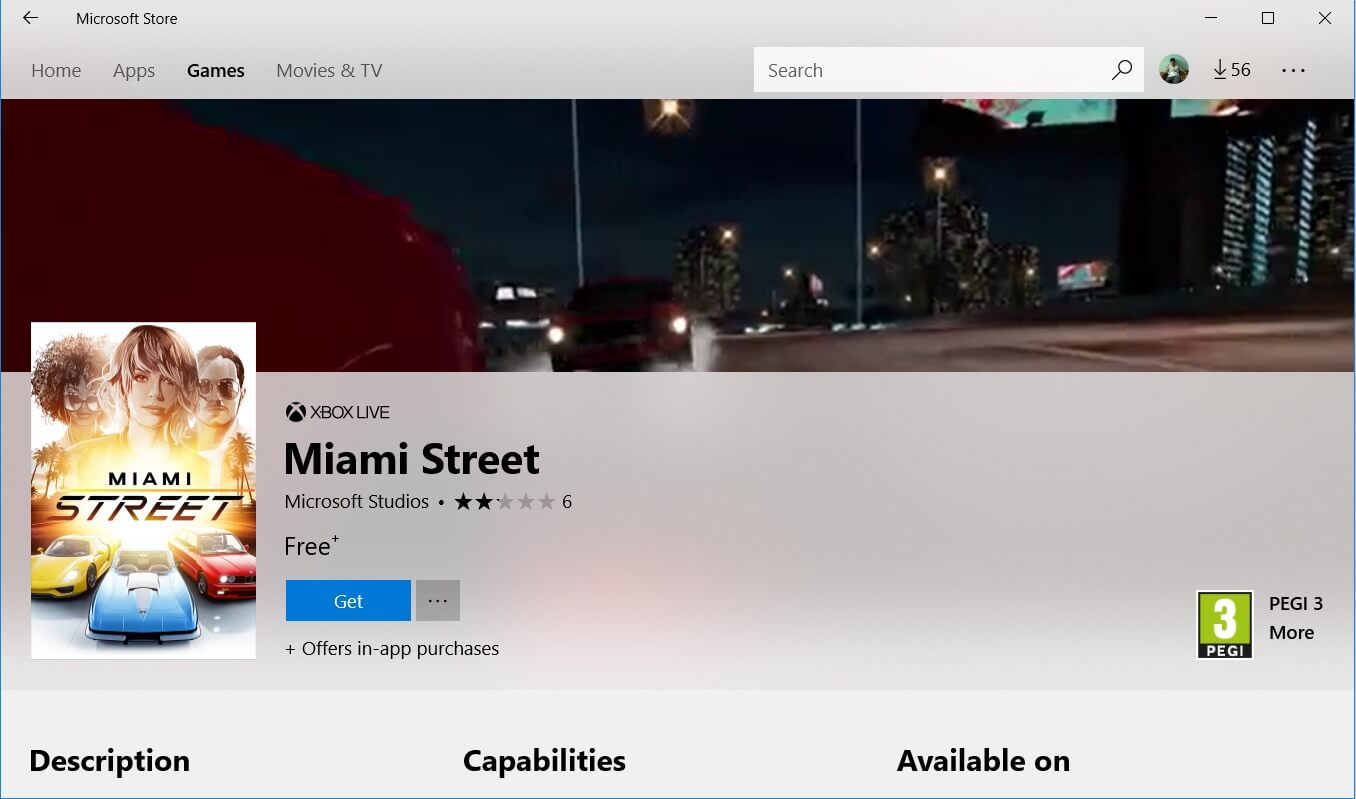
Task: Switch to the Apps tab
Action: pyautogui.click(x=134, y=71)
